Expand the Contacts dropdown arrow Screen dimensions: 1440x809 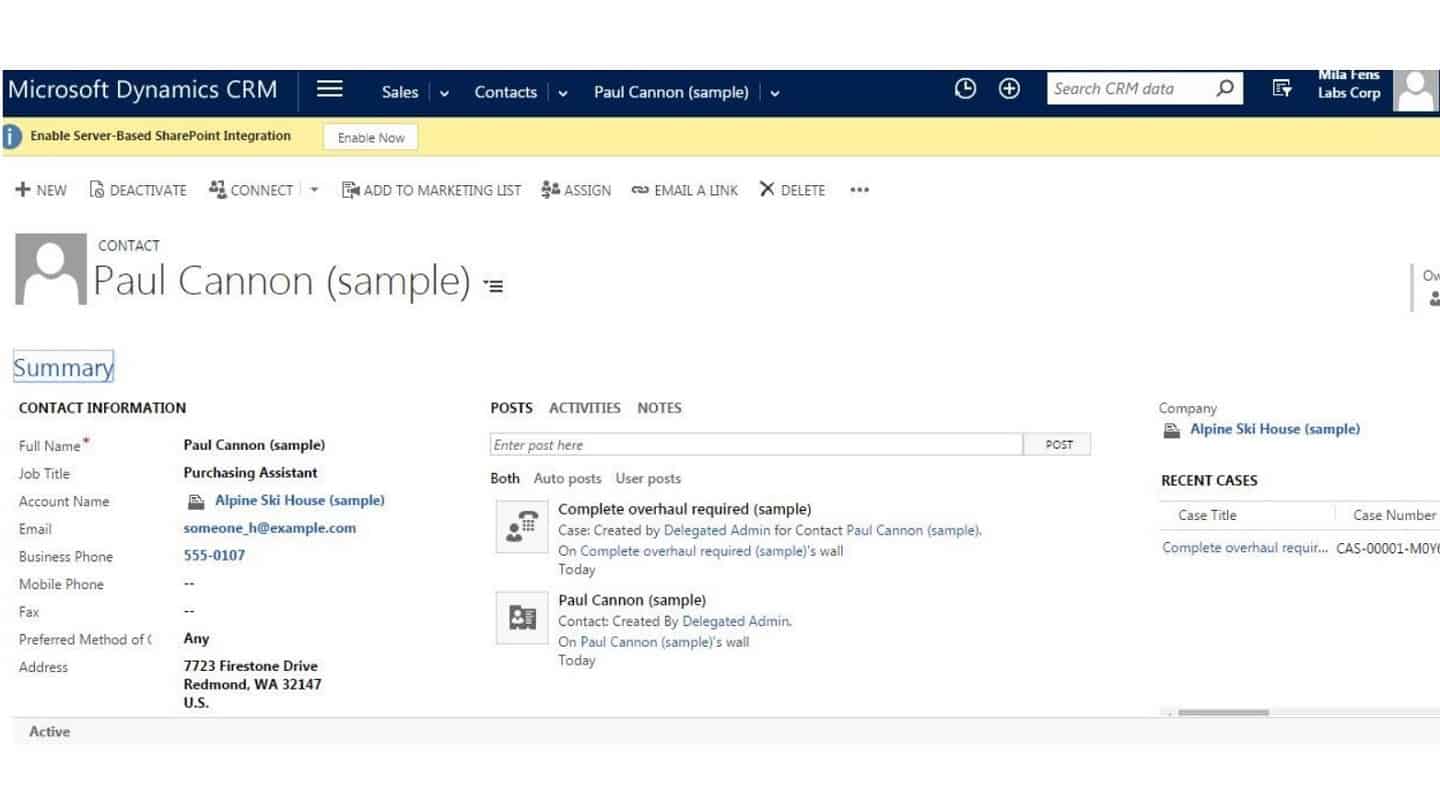click(x=563, y=93)
